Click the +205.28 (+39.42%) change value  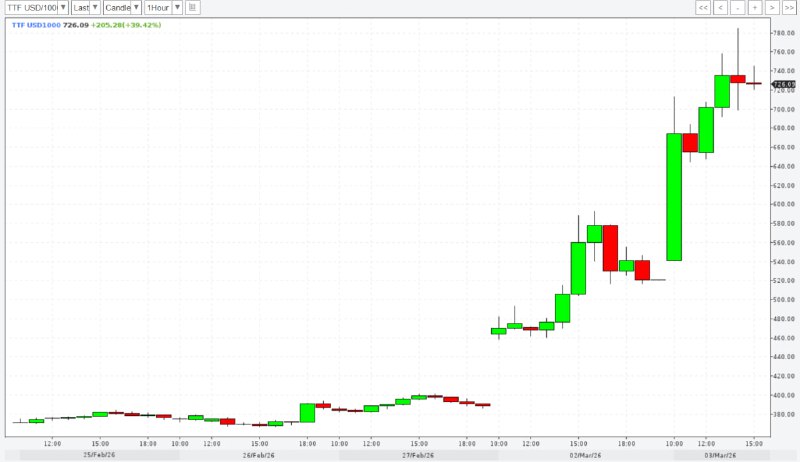126,24
